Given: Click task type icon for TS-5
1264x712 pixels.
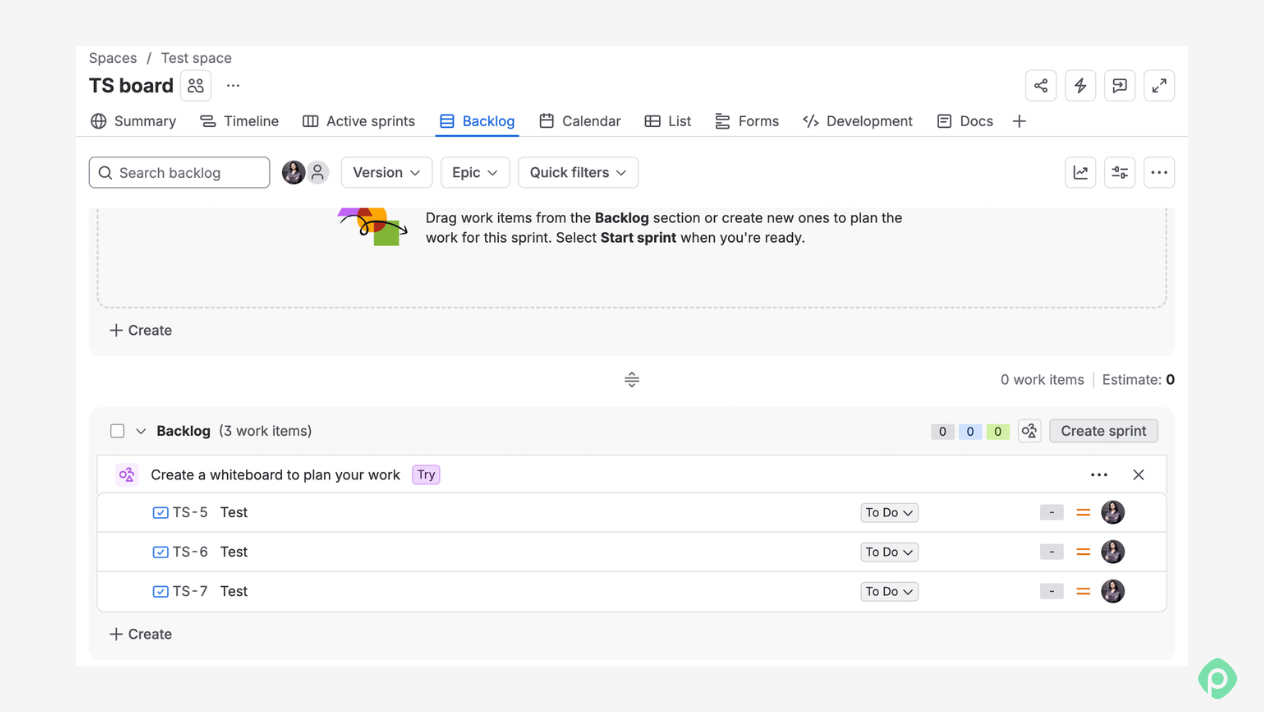Looking at the screenshot, I should 160,513.
